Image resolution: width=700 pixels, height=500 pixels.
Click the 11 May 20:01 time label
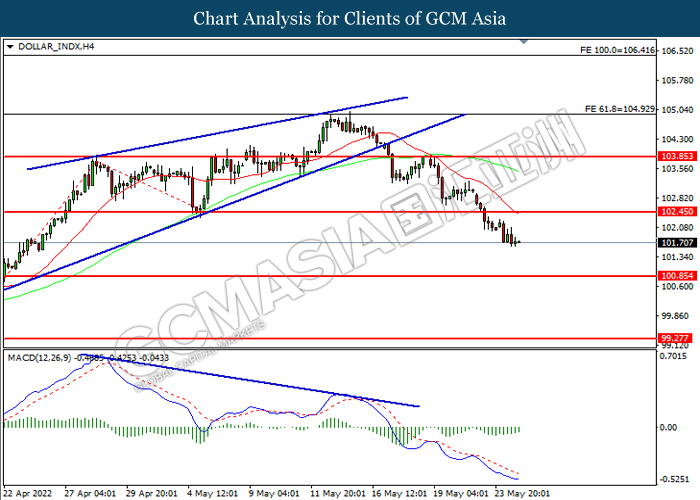[338, 494]
